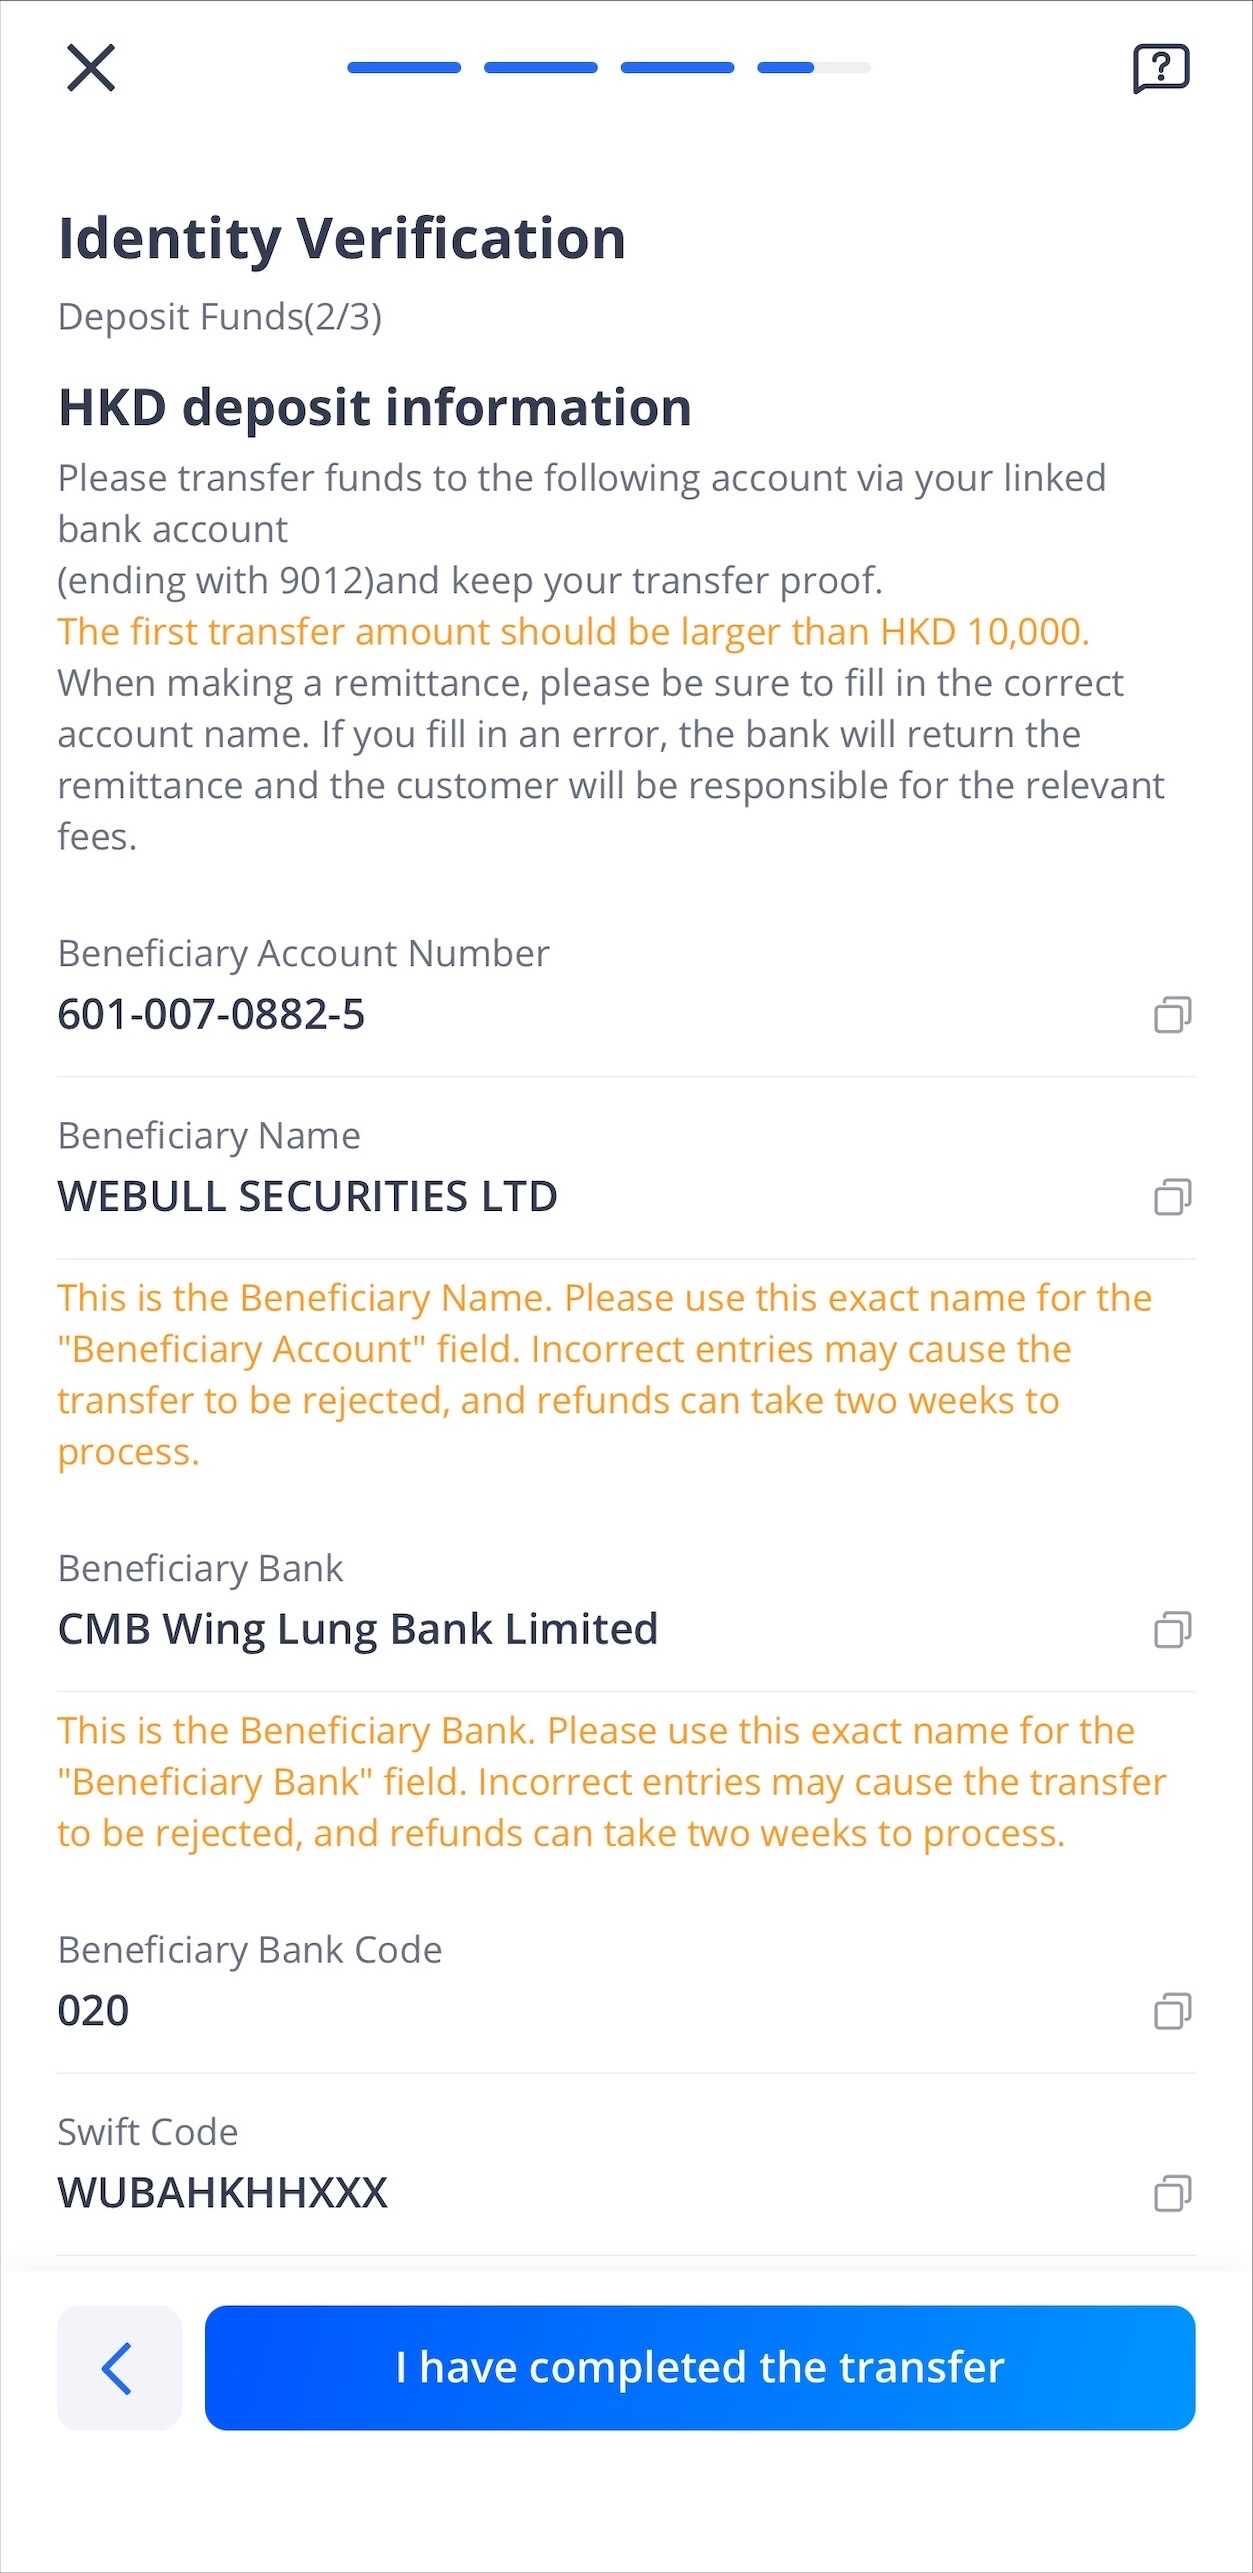This screenshot has height=2573, width=1253.
Task: Tap the HKD 10,000 minimum transfer notice
Action: coord(573,632)
